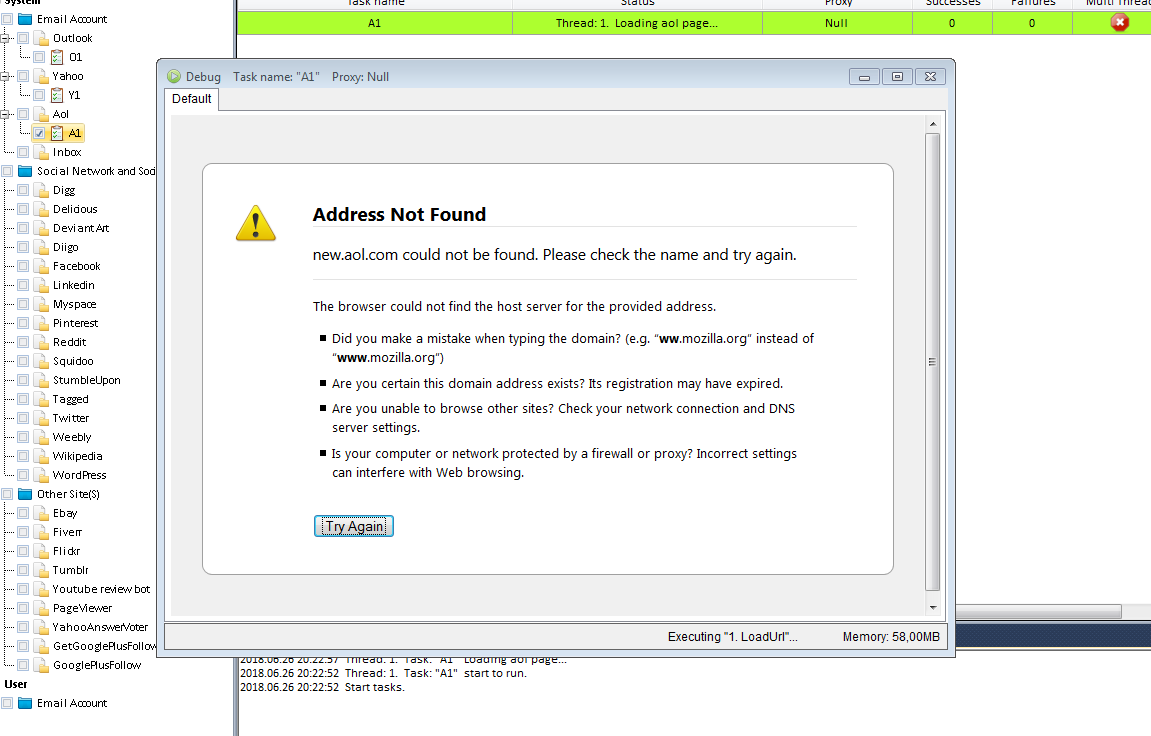Click the Y1 task script icon

pyautogui.click(x=57, y=95)
